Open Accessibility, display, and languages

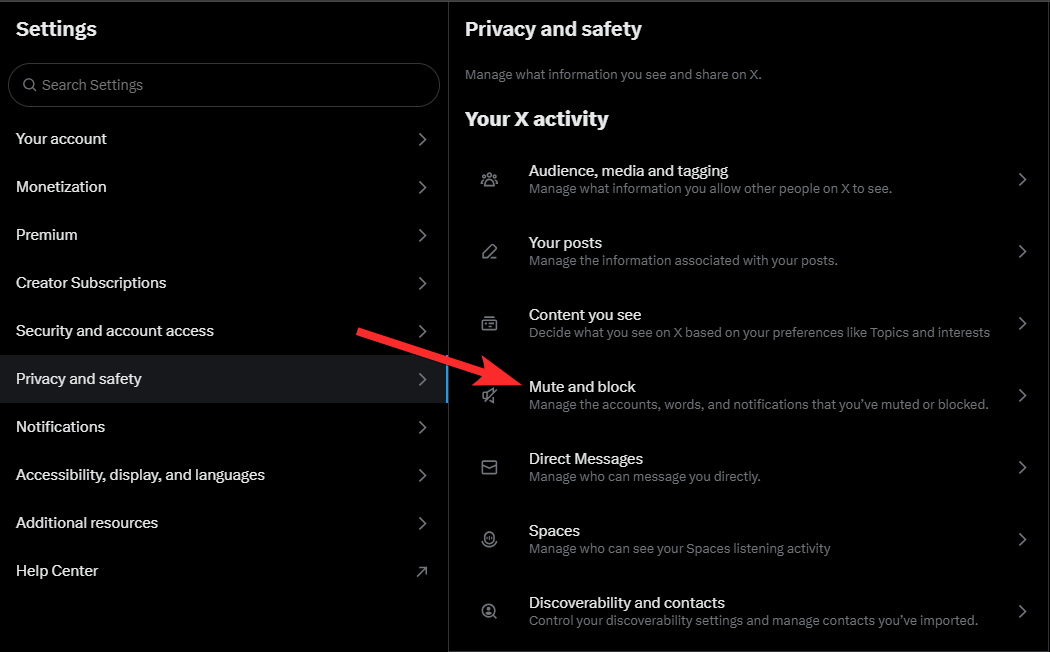pyautogui.click(x=140, y=475)
